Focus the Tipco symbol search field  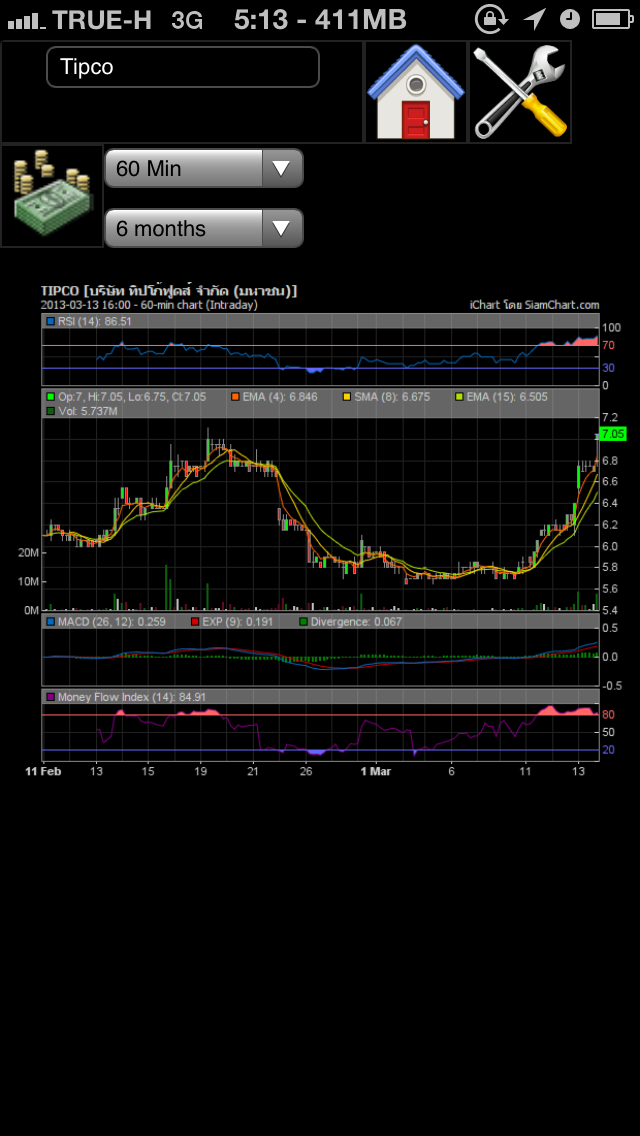[x=183, y=67]
